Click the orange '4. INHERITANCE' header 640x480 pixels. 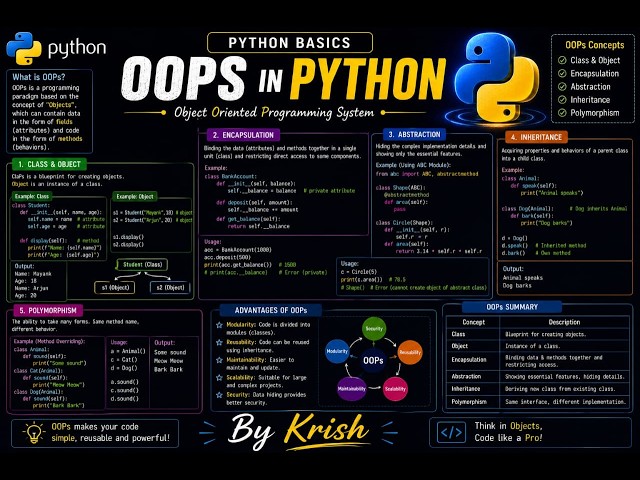pos(536,137)
